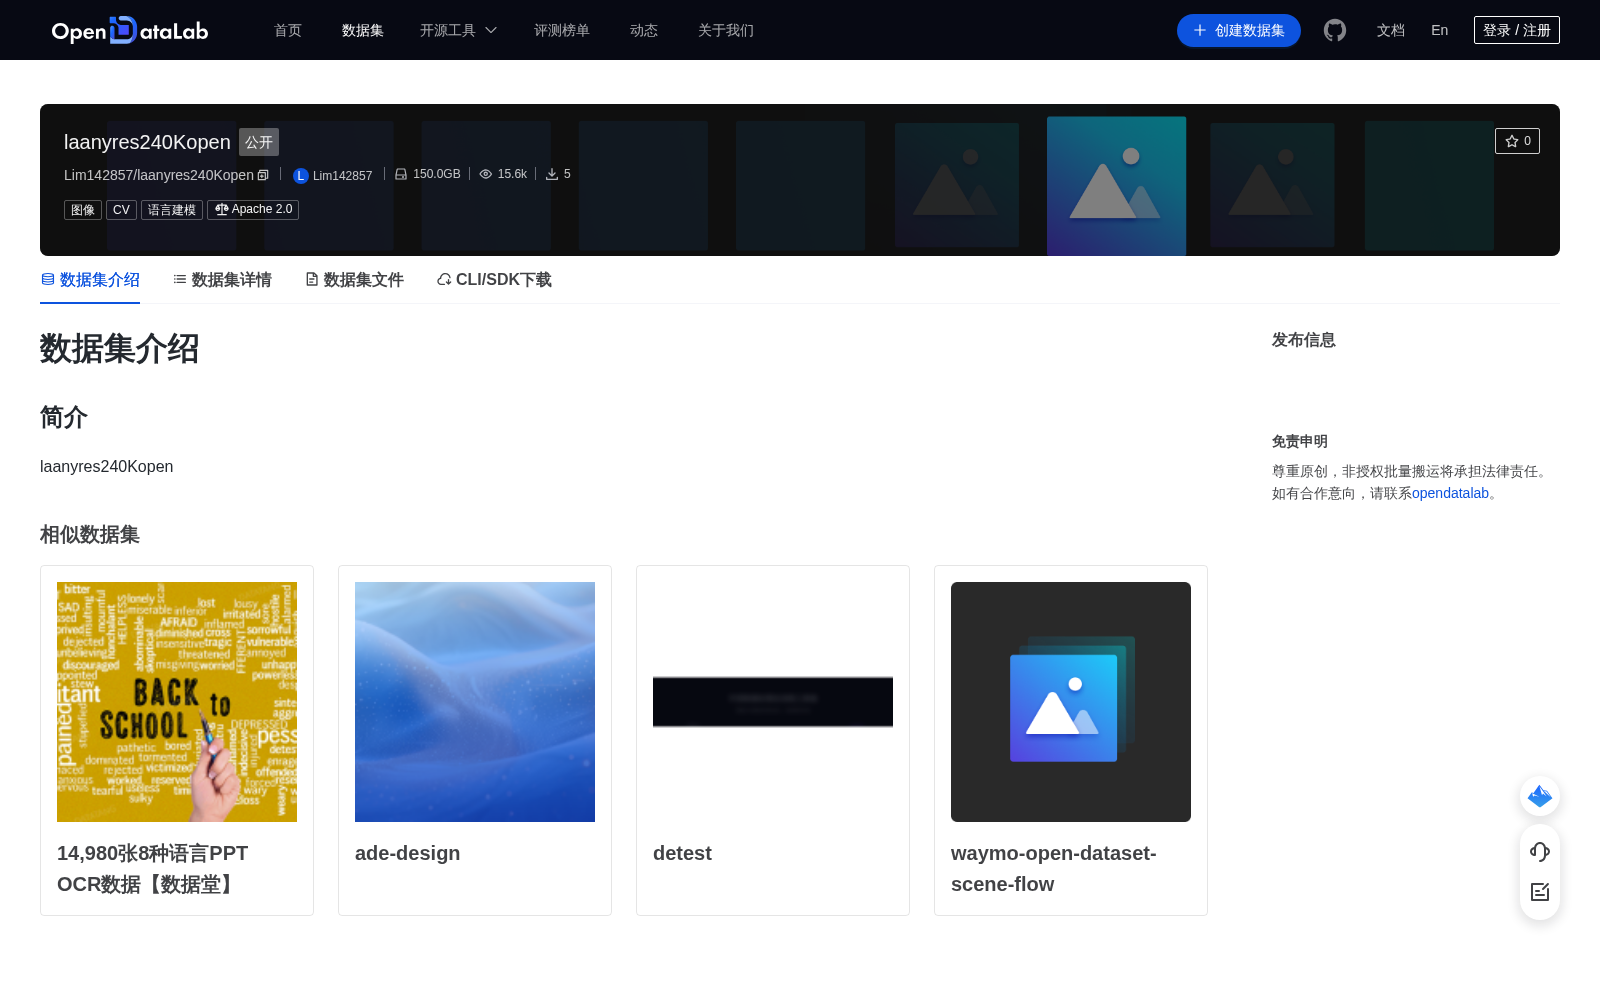The image size is (1600, 1000).
Task: Switch language to En
Action: tap(1440, 30)
